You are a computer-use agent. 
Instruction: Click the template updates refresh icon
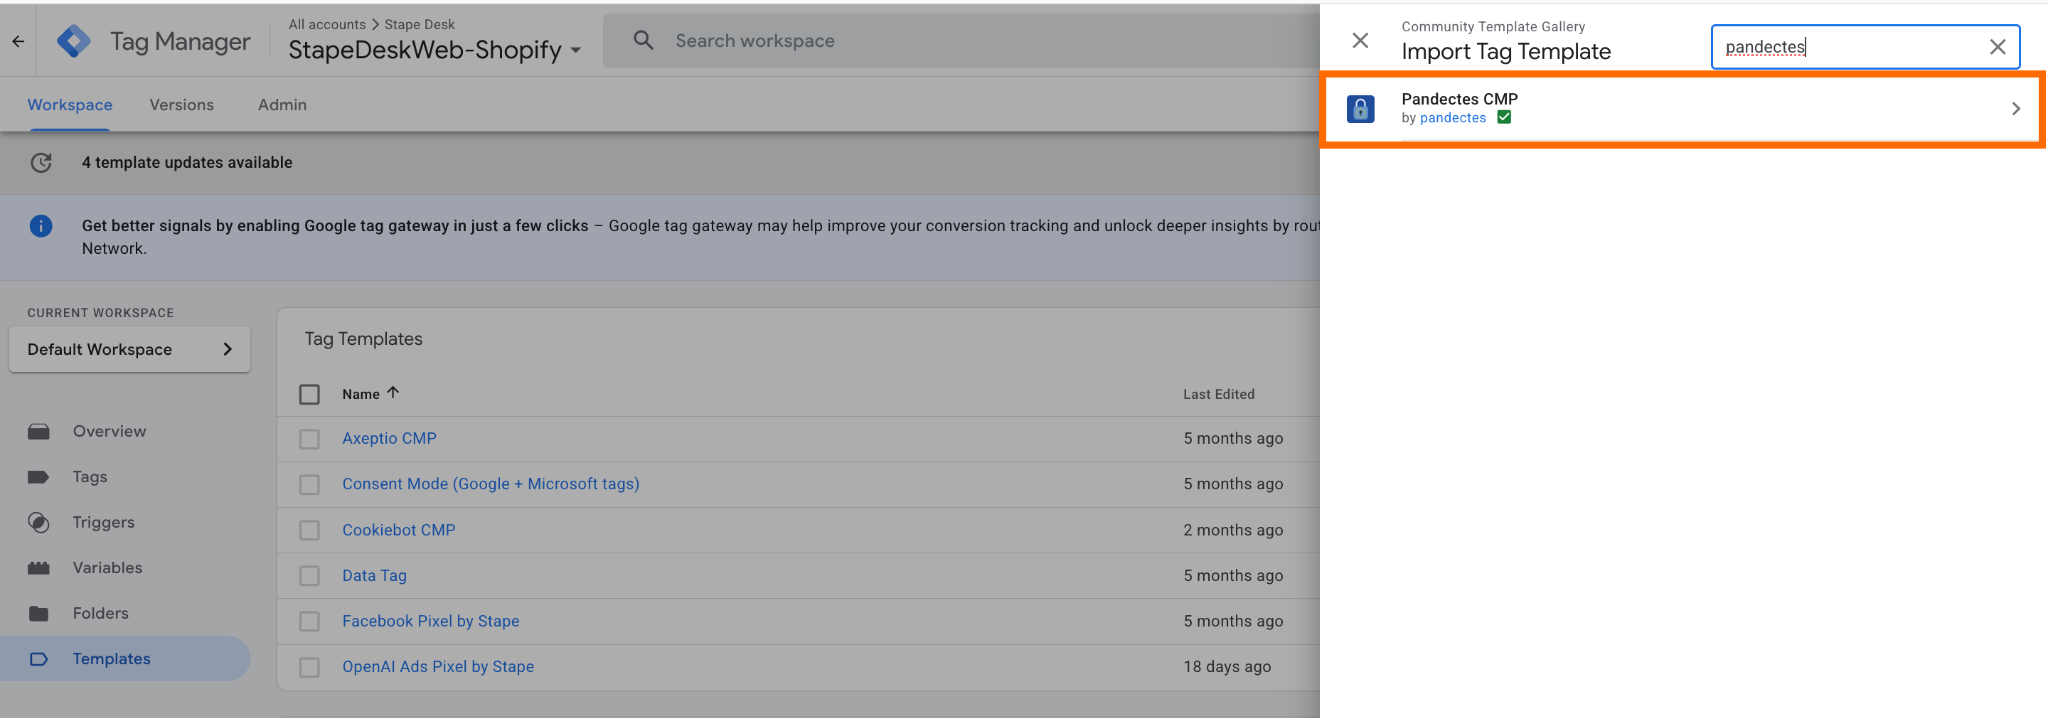pos(41,162)
